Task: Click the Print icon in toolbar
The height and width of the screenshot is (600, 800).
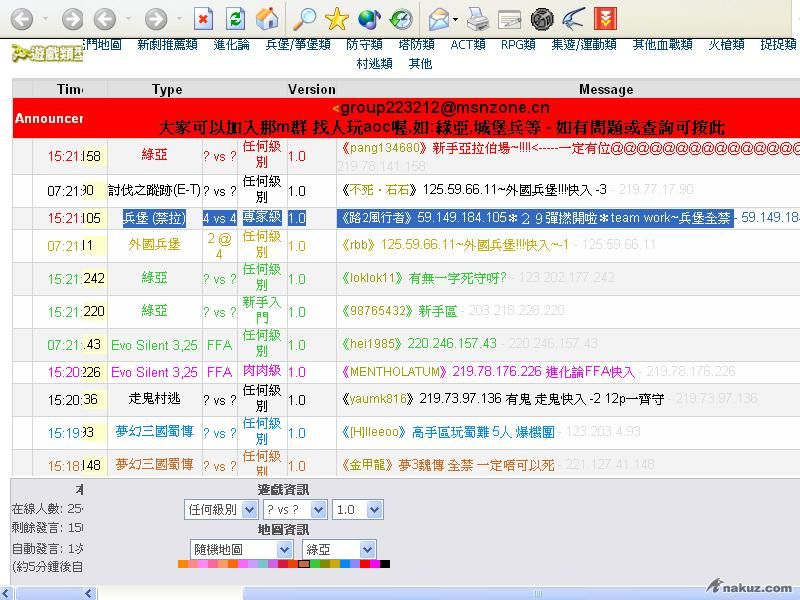Action: [478, 18]
